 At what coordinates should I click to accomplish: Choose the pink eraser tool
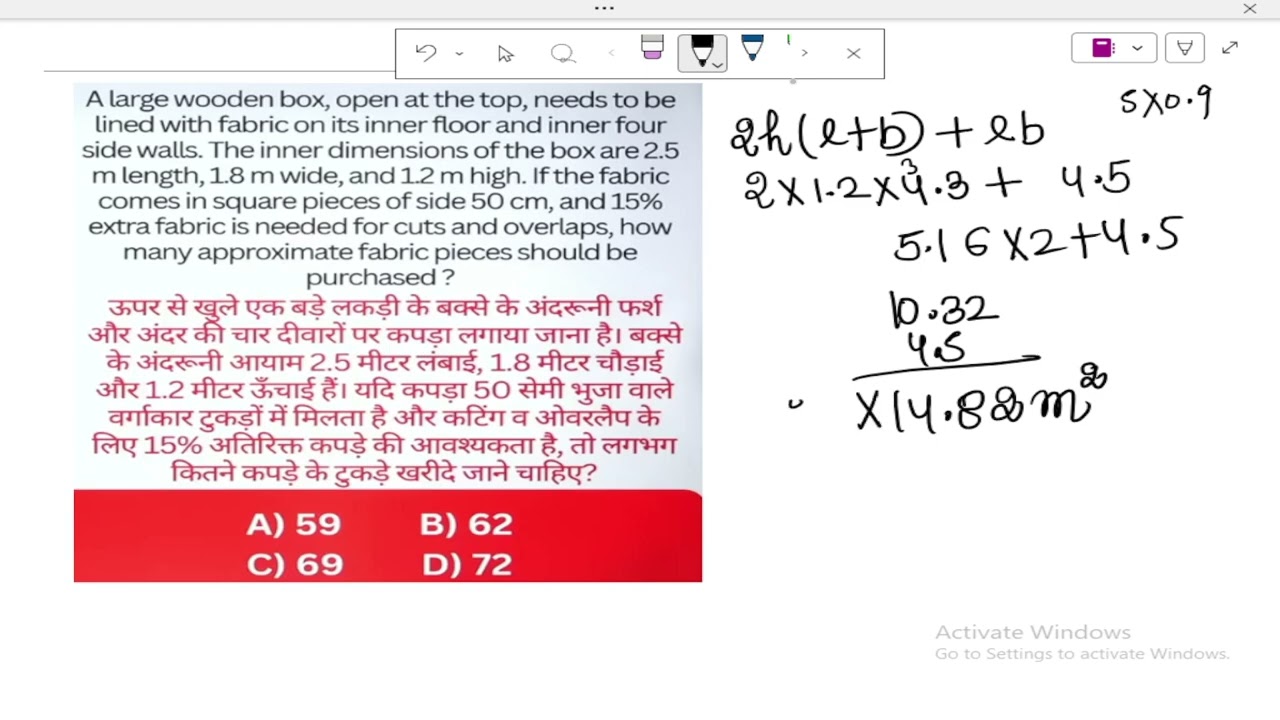(x=652, y=49)
